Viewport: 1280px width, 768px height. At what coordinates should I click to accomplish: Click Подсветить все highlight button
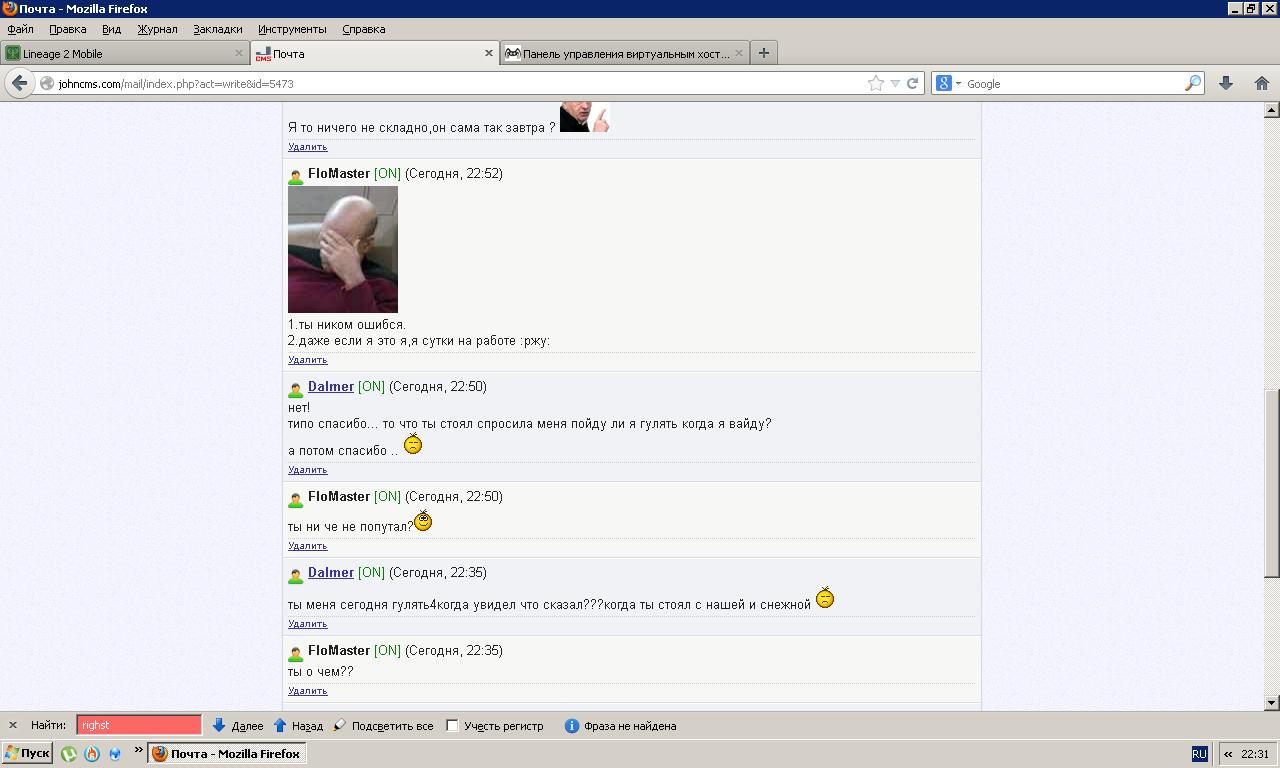pos(383,726)
